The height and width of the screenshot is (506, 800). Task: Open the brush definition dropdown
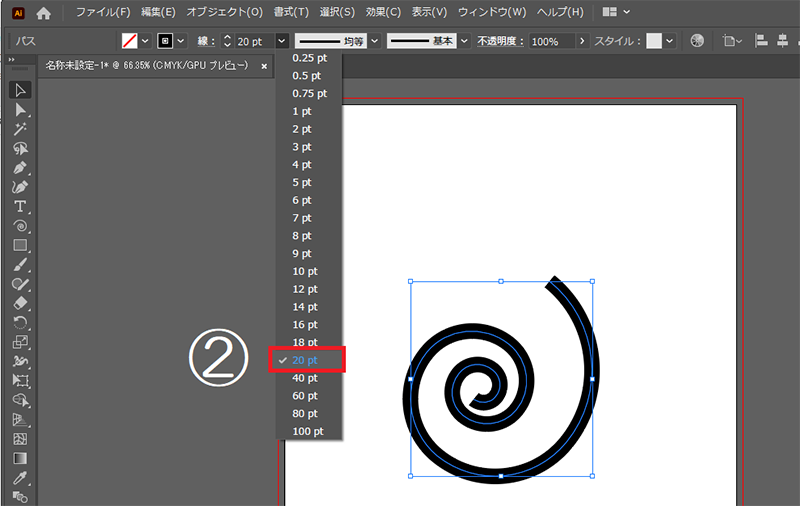click(x=464, y=41)
